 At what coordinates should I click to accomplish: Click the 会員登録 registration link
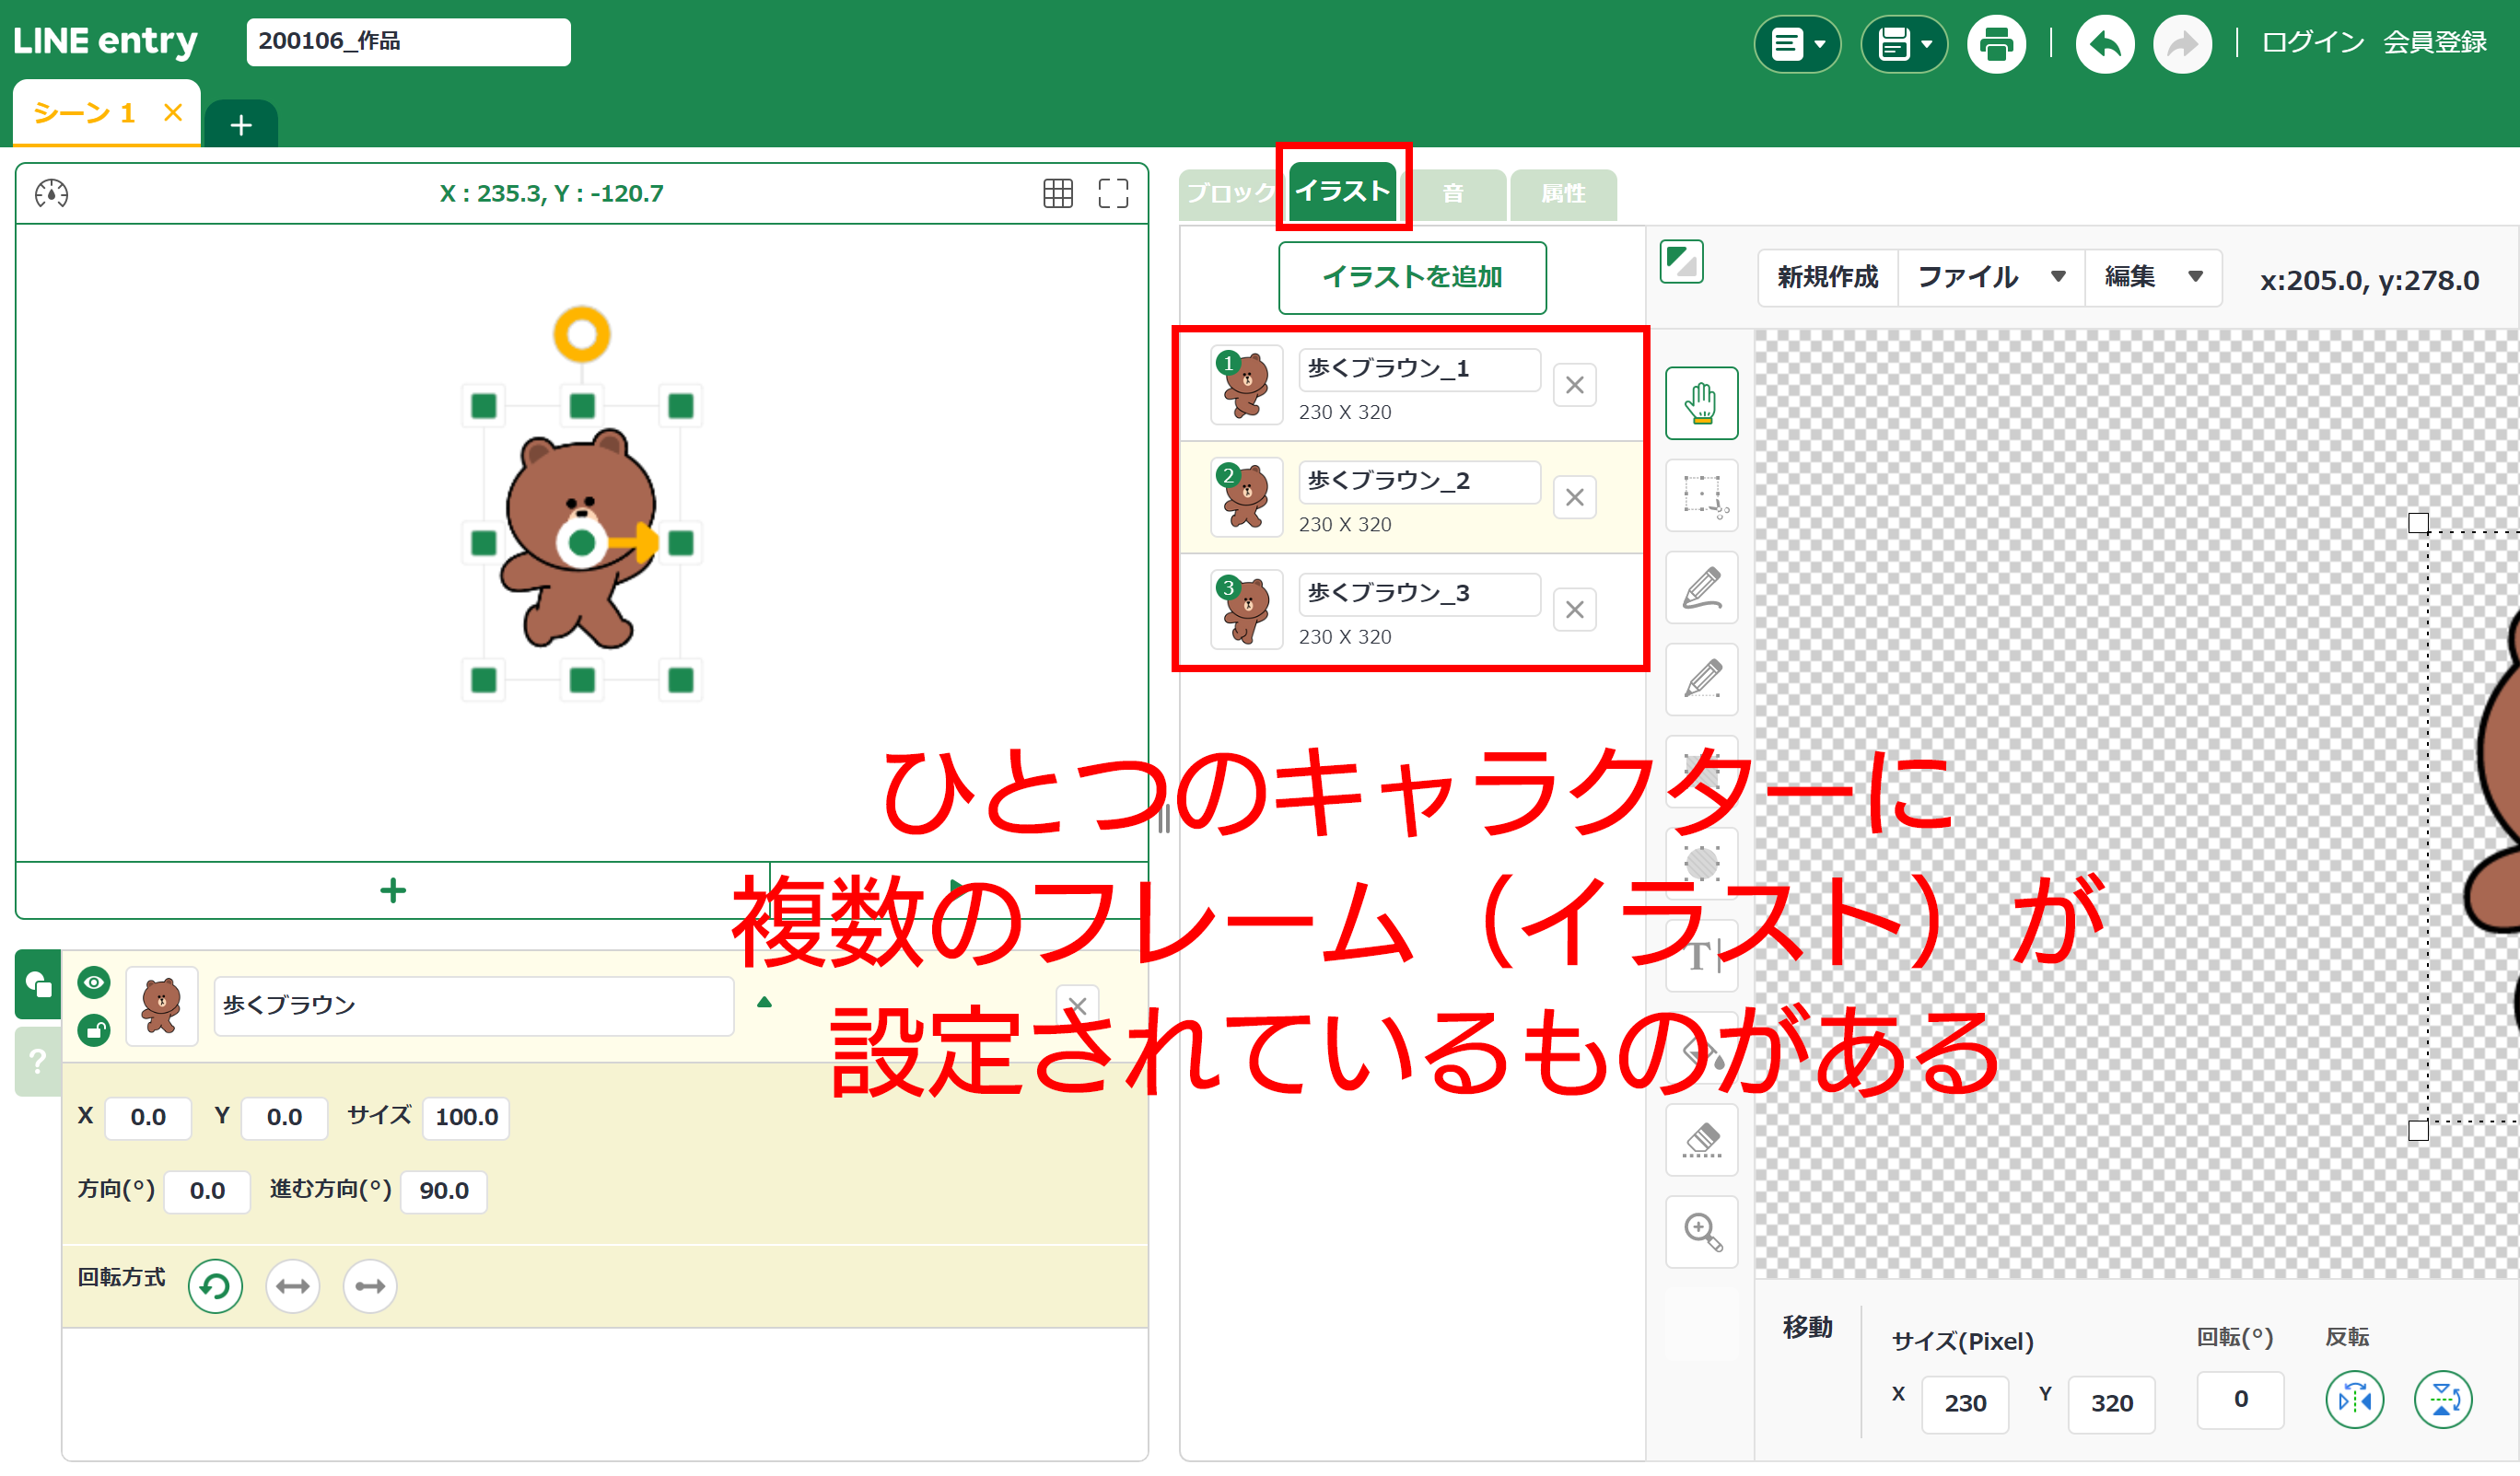coord(2434,42)
